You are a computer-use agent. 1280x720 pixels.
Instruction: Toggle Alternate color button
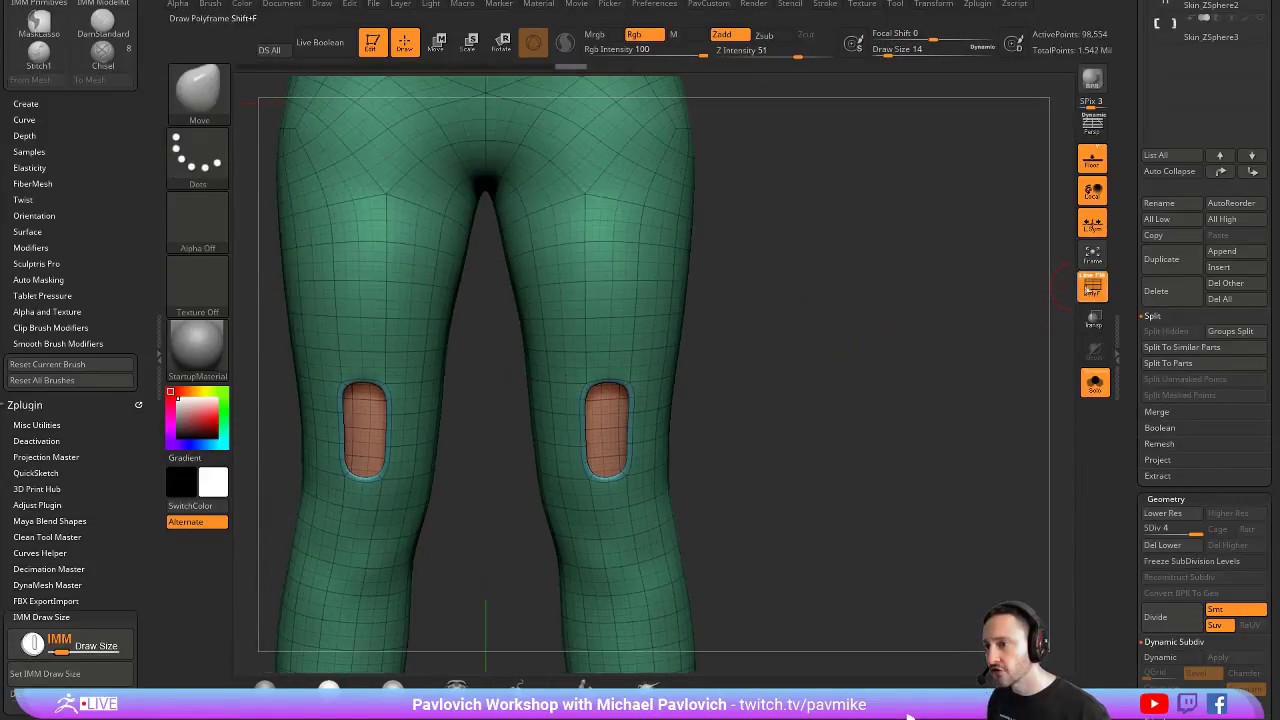197,522
